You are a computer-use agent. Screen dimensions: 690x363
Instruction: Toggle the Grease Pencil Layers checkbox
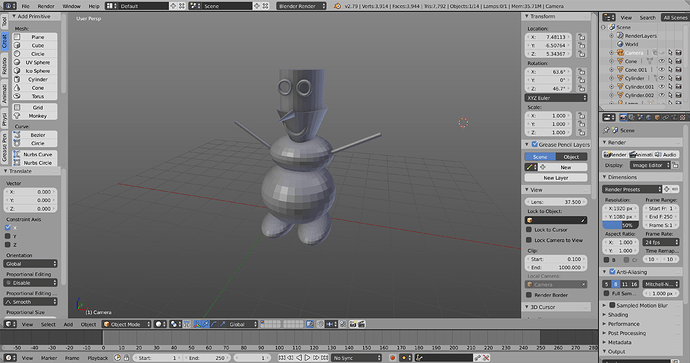535,144
